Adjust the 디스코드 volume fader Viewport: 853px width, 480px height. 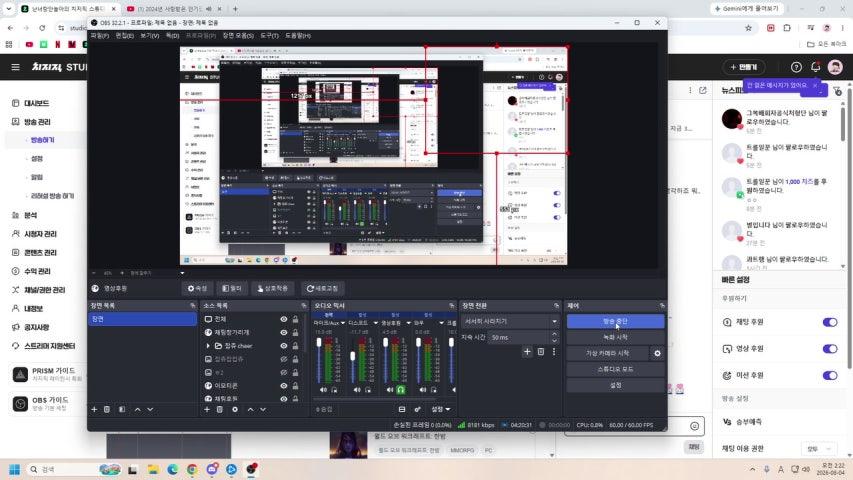(x=353, y=356)
